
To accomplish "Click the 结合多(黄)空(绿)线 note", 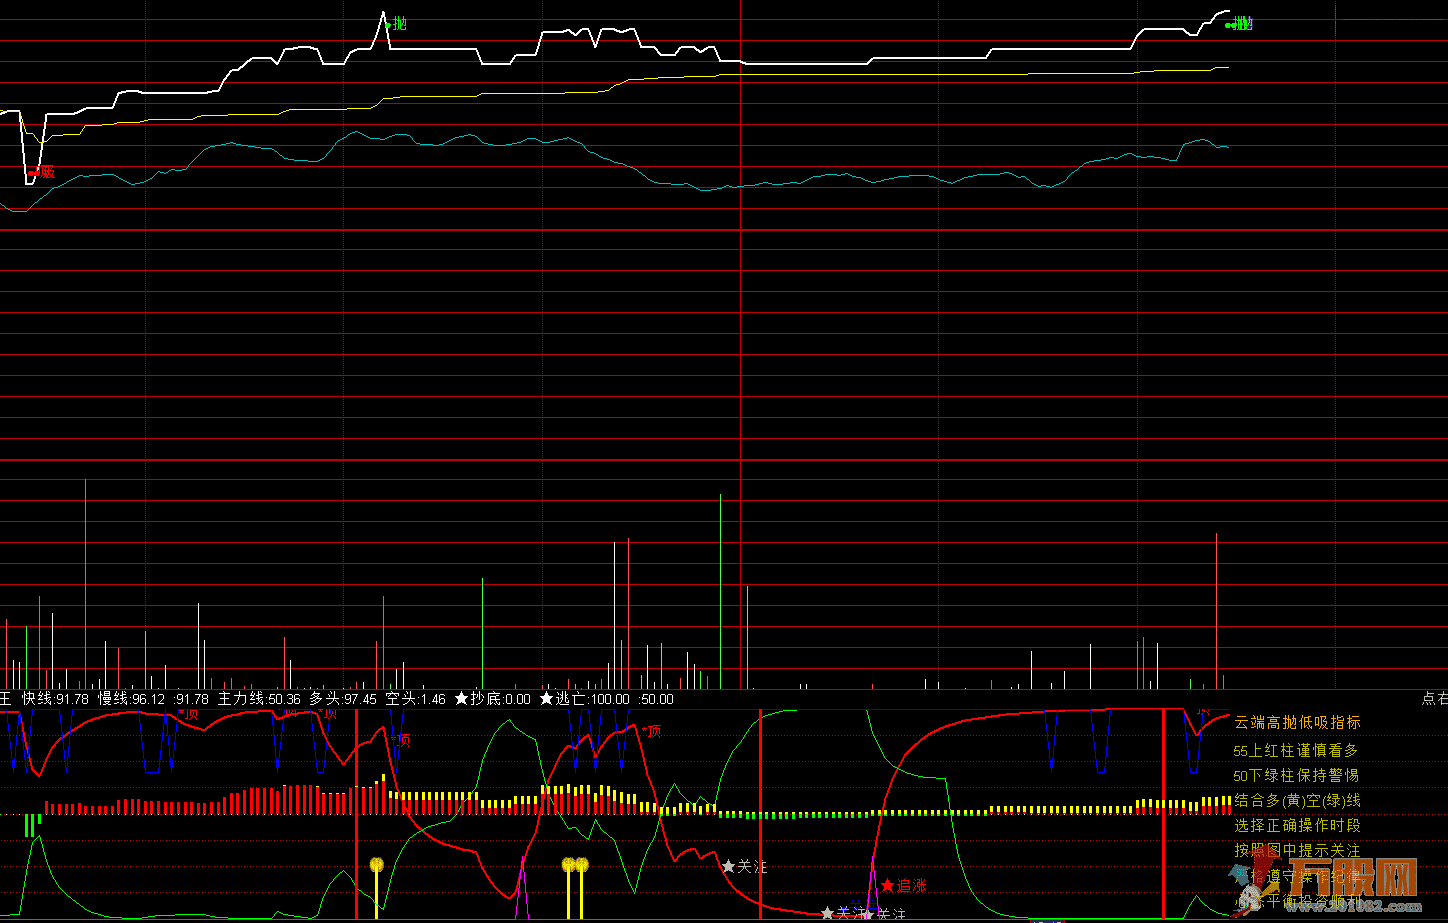I will (1297, 800).
